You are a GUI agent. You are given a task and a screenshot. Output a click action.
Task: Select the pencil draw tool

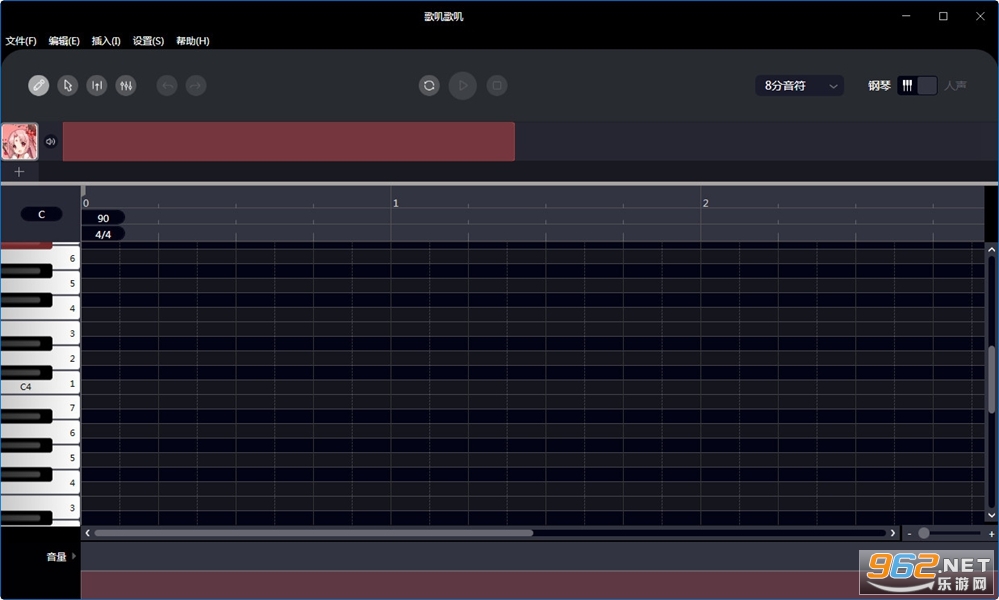pyautogui.click(x=39, y=85)
